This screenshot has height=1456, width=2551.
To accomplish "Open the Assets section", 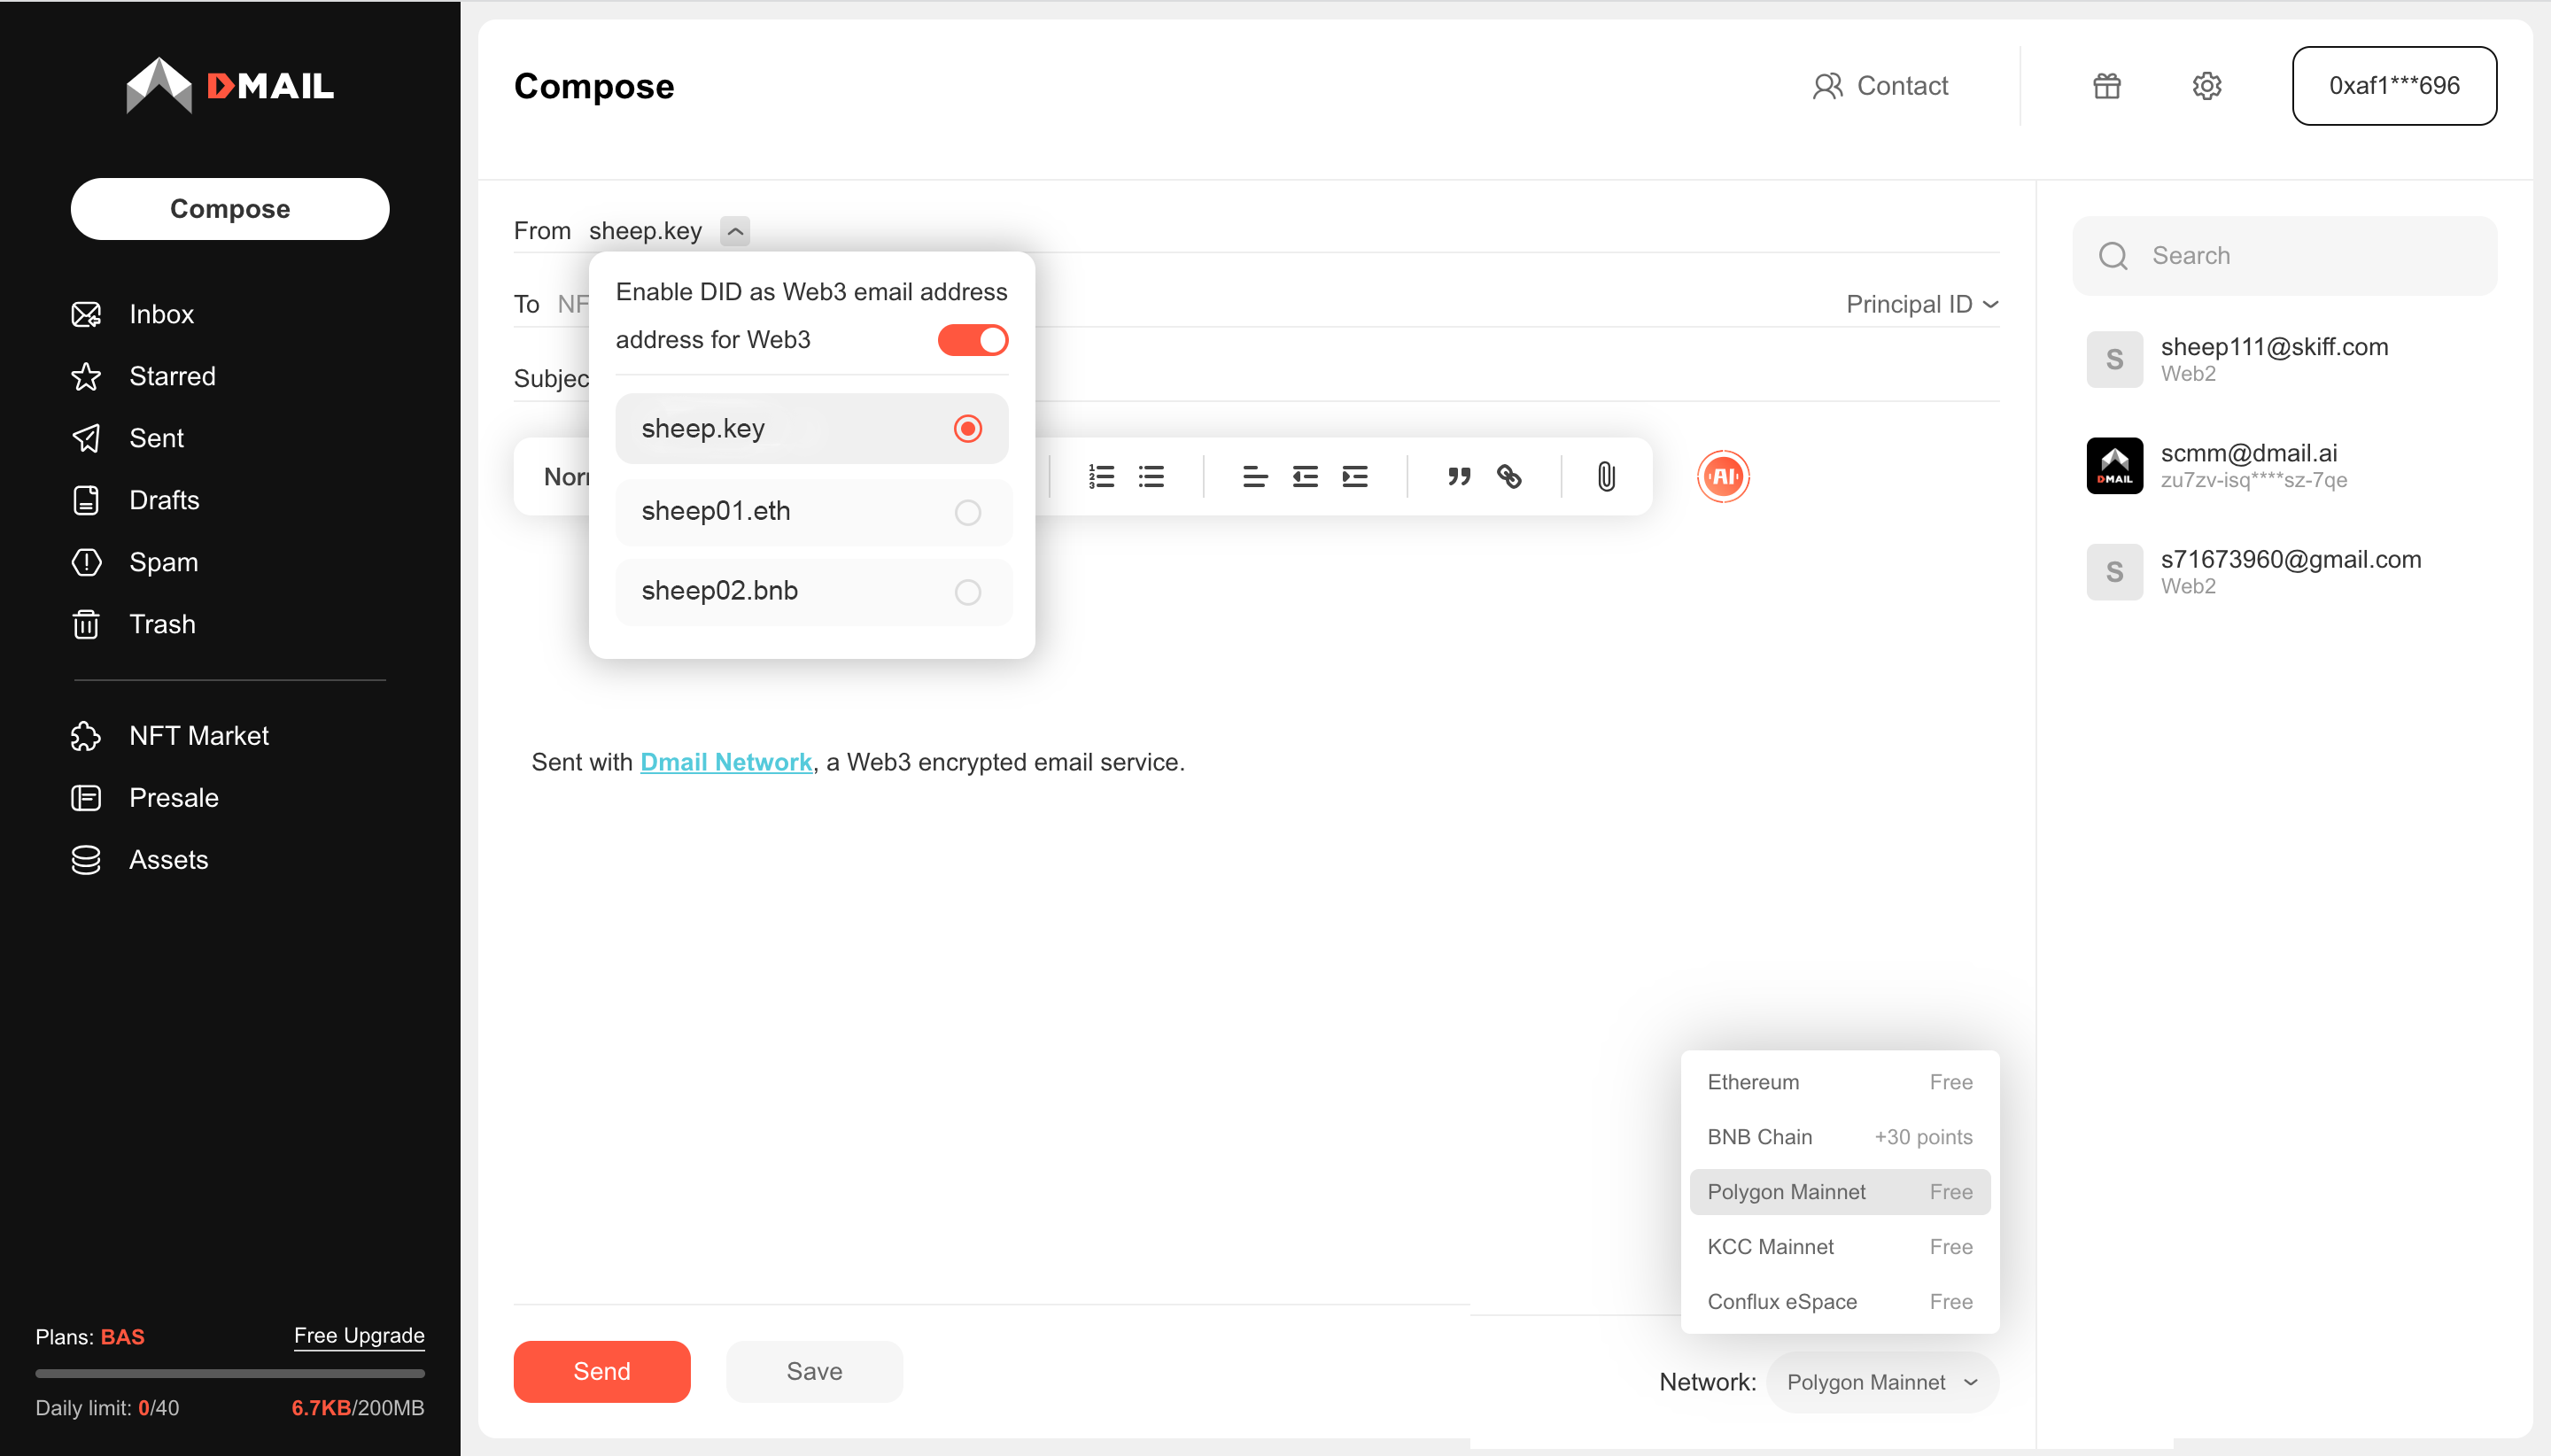I will pos(167,860).
